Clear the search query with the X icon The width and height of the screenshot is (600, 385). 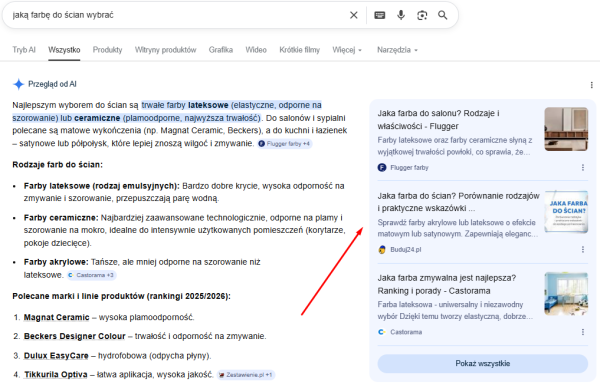[x=354, y=15]
